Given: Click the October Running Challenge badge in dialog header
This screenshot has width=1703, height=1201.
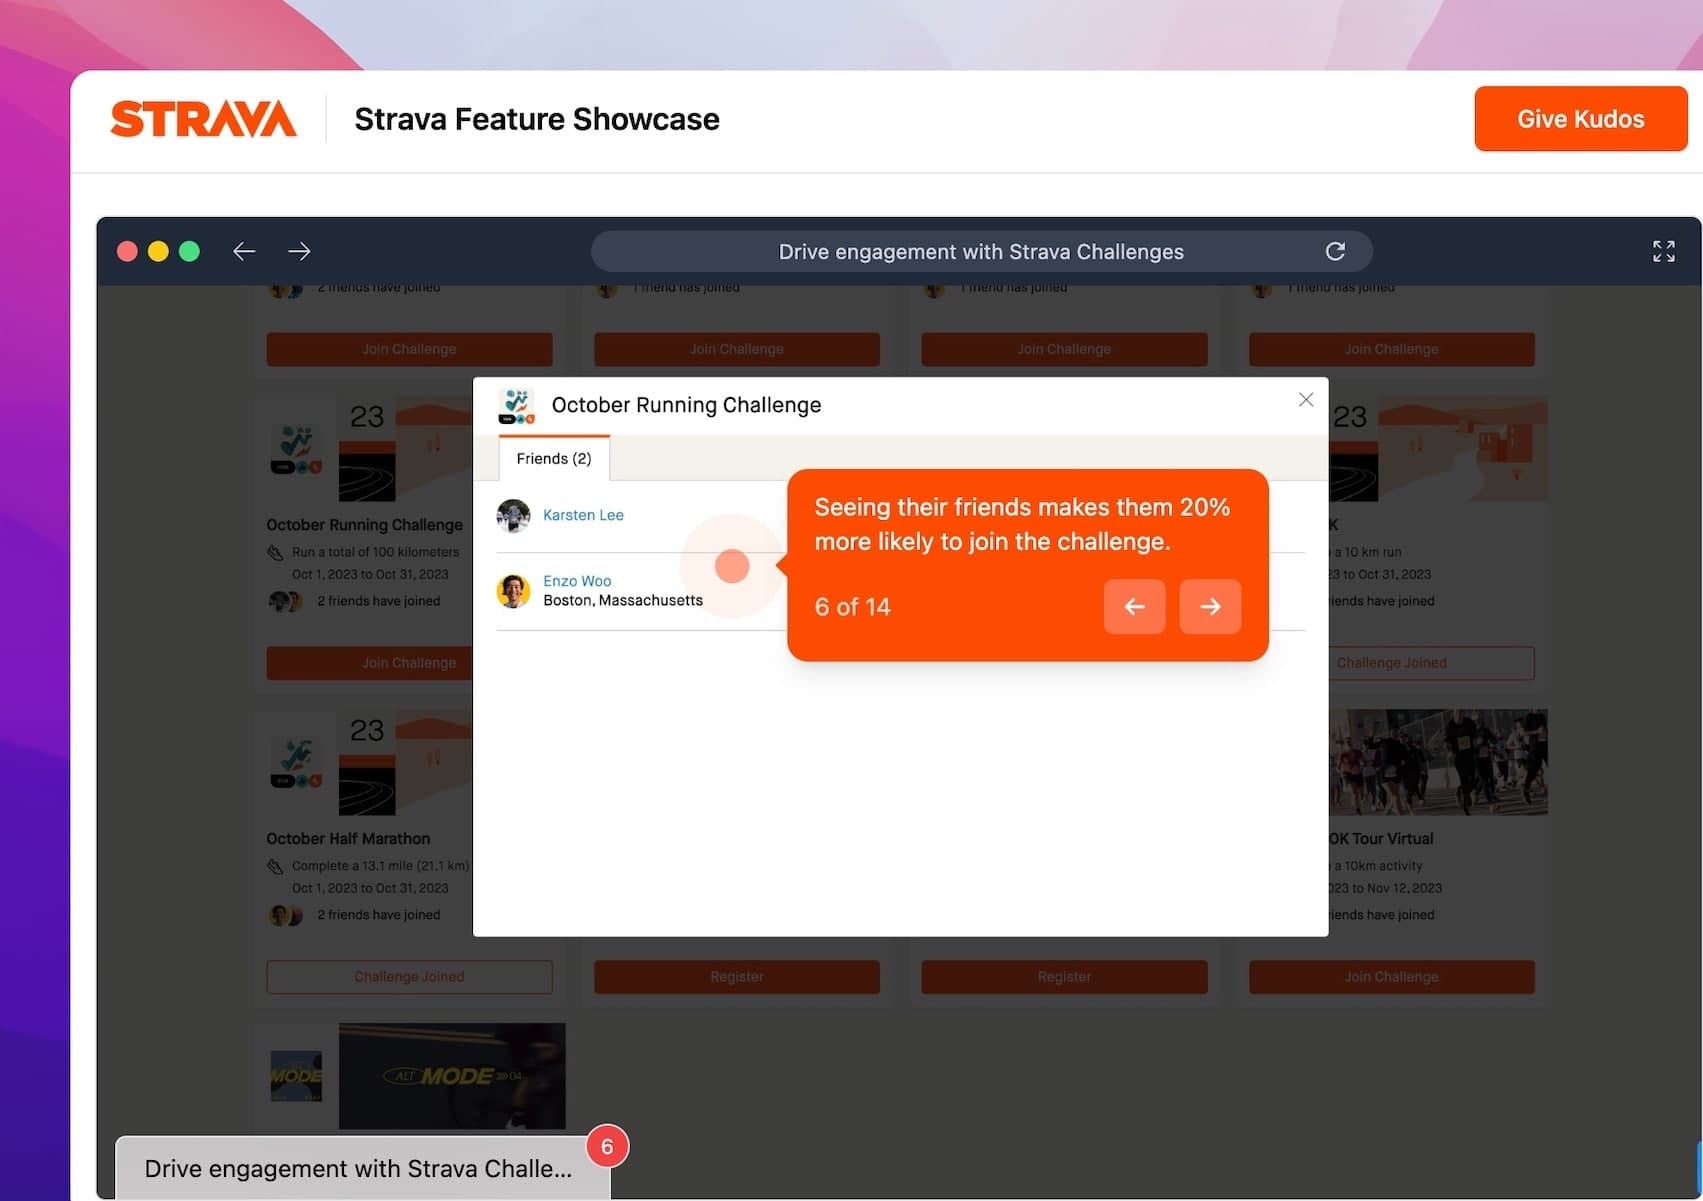Looking at the screenshot, I should point(516,406).
